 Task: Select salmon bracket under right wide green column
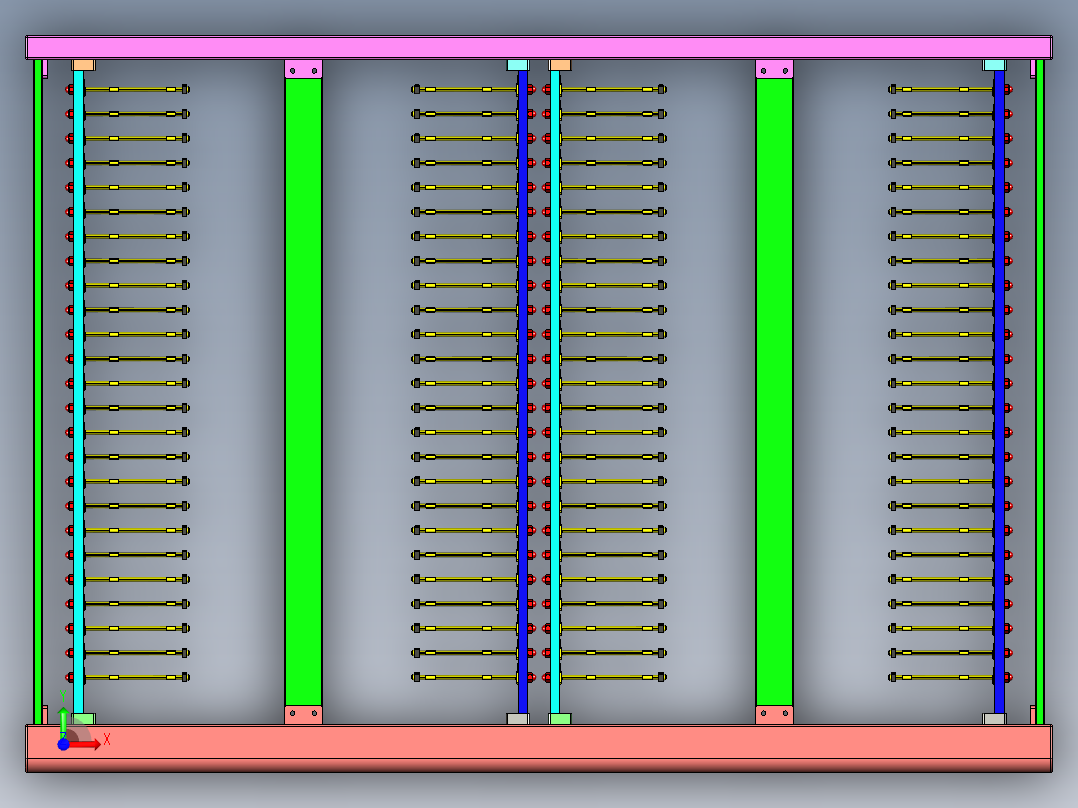774,715
